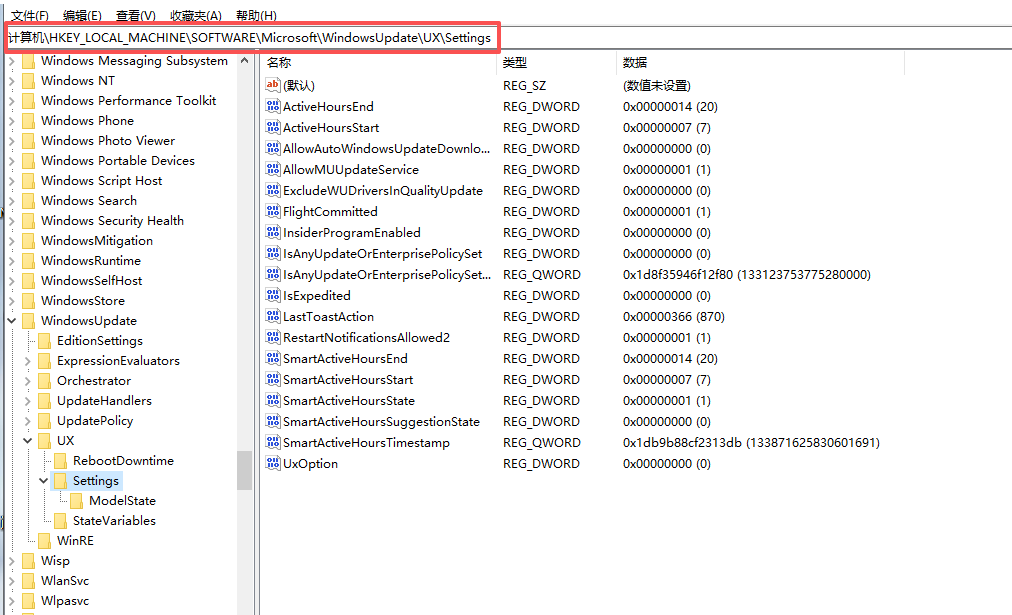Viewport: 1012px width, 615px height.
Task: Click the data value 0x00000366 (870)
Action: click(x=673, y=317)
